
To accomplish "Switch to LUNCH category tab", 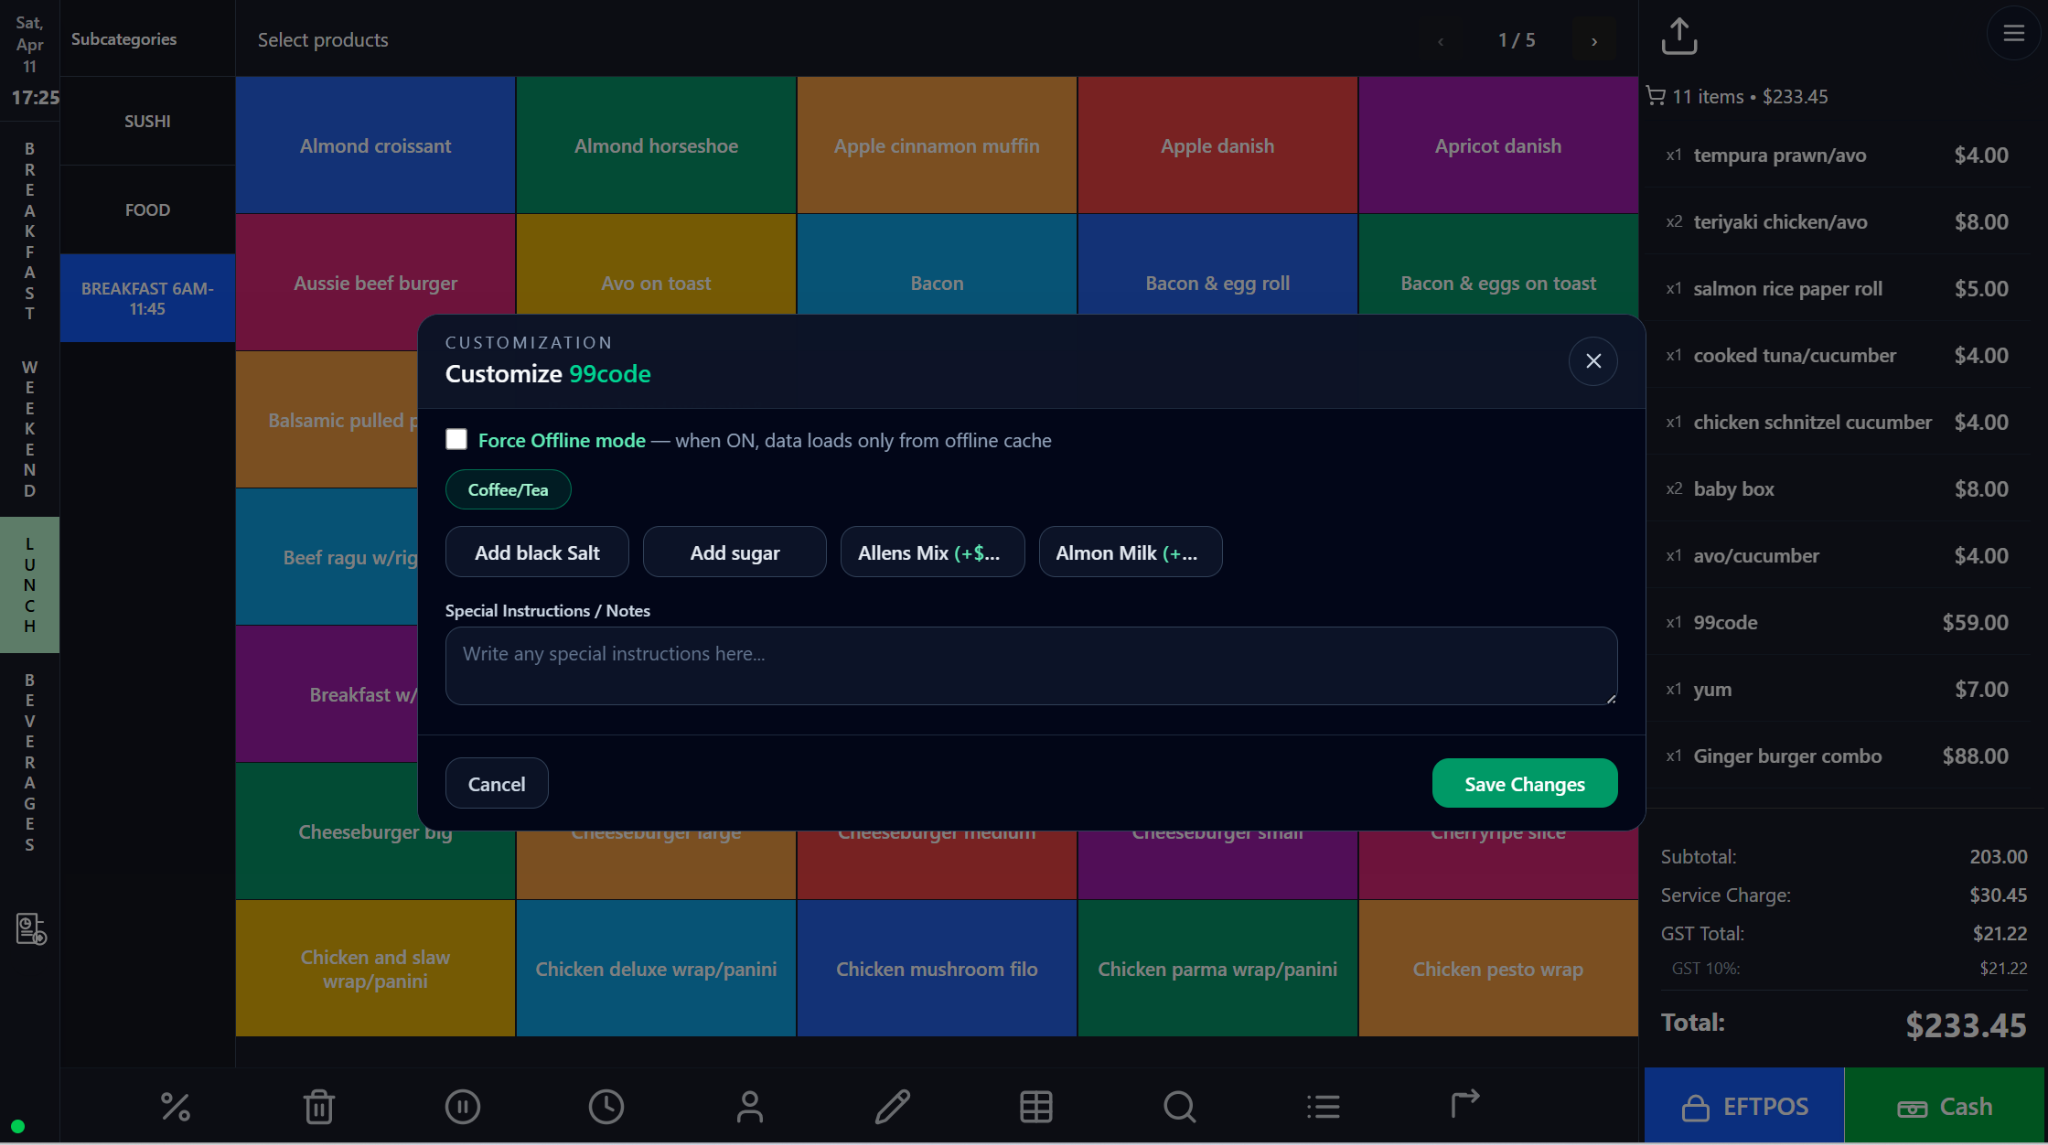I will (30, 585).
